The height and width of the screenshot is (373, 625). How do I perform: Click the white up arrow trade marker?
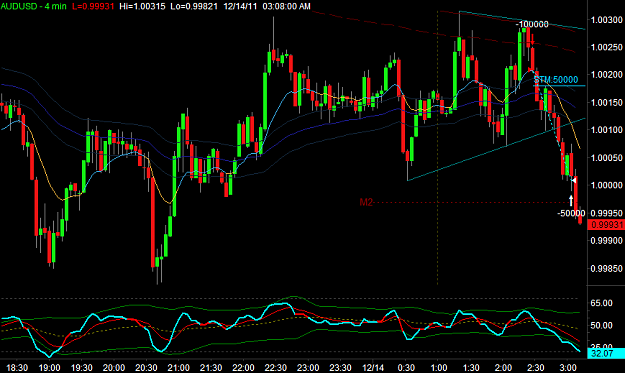click(x=571, y=200)
